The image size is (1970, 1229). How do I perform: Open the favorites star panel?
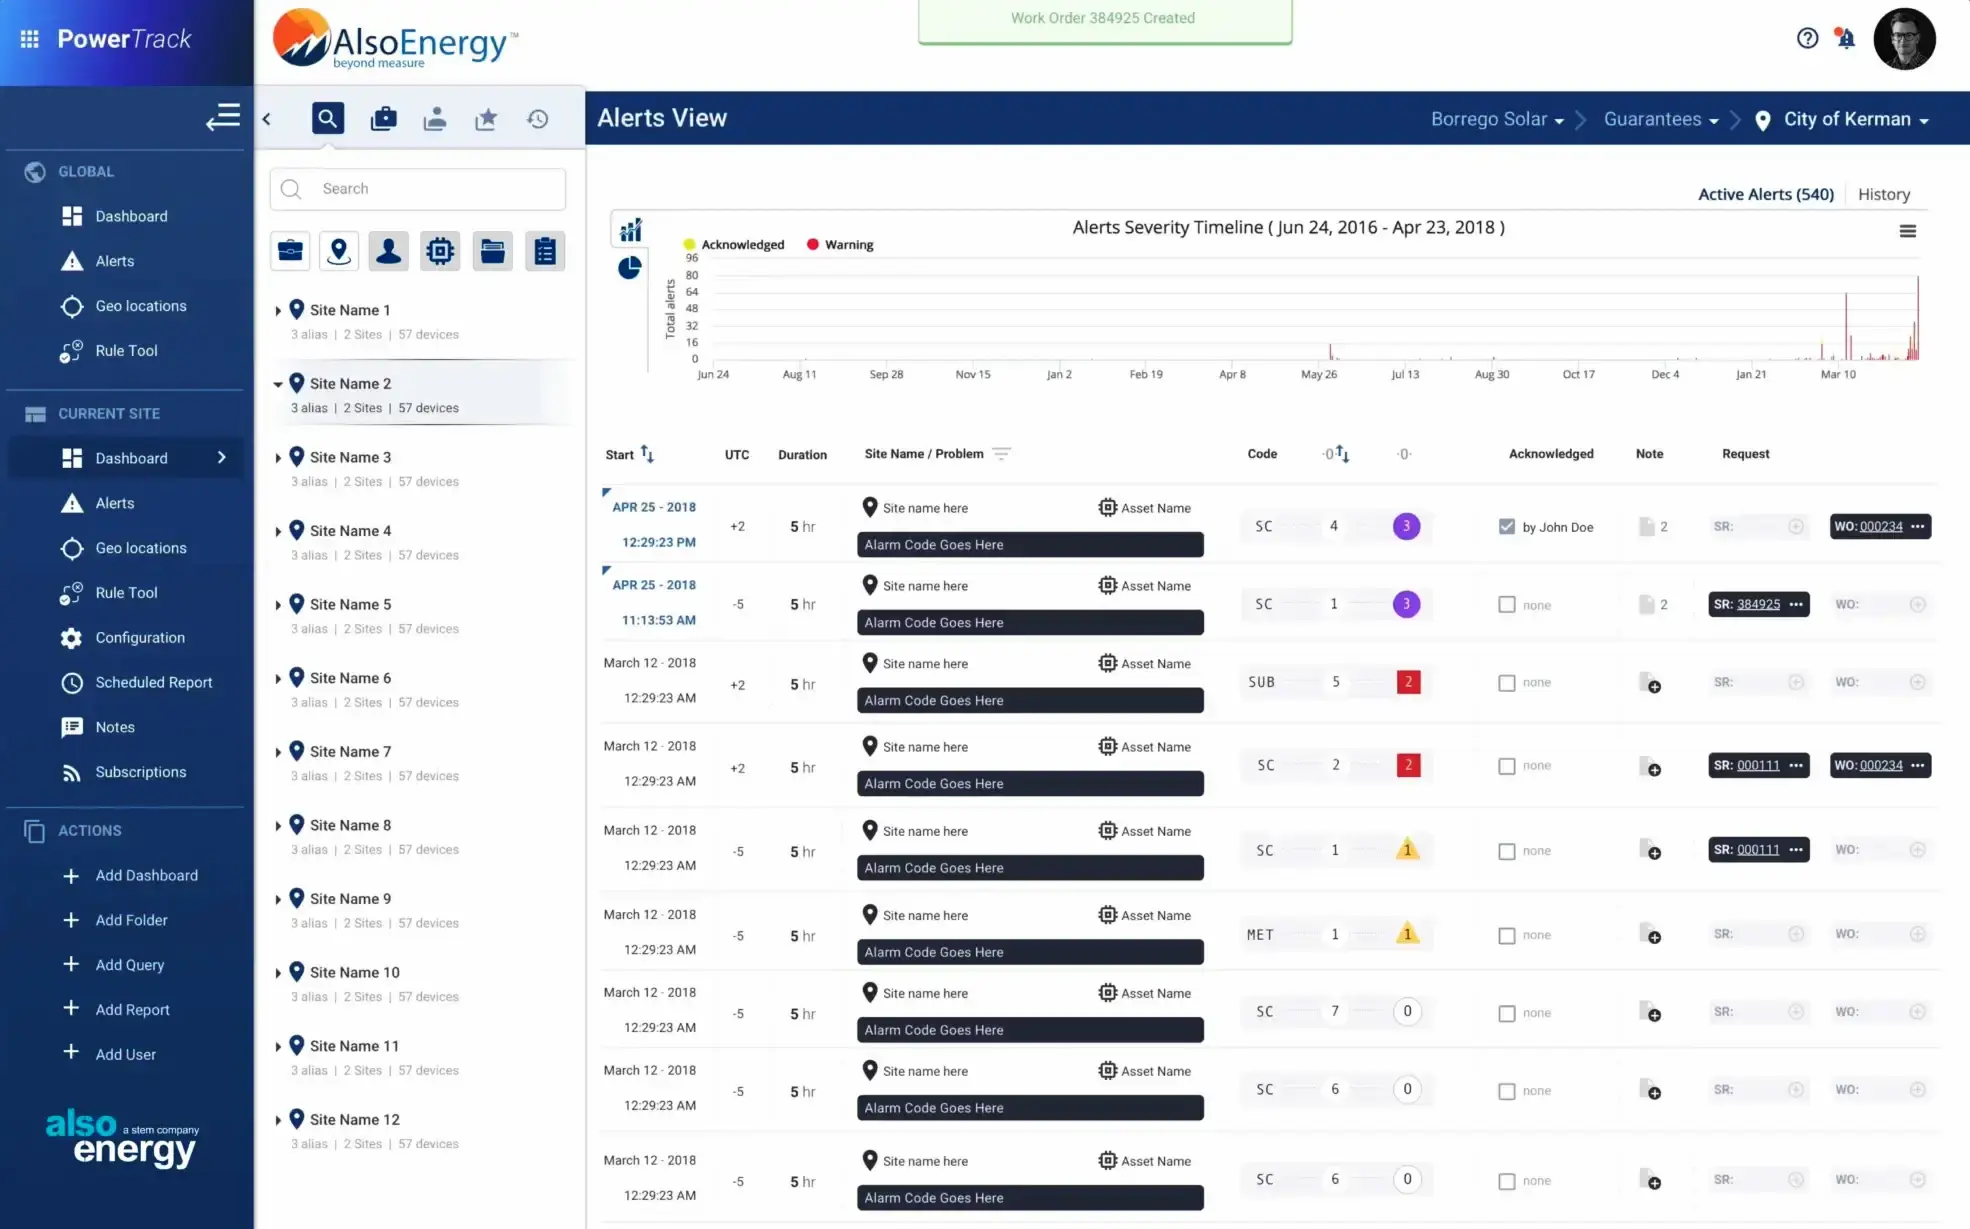tap(486, 117)
